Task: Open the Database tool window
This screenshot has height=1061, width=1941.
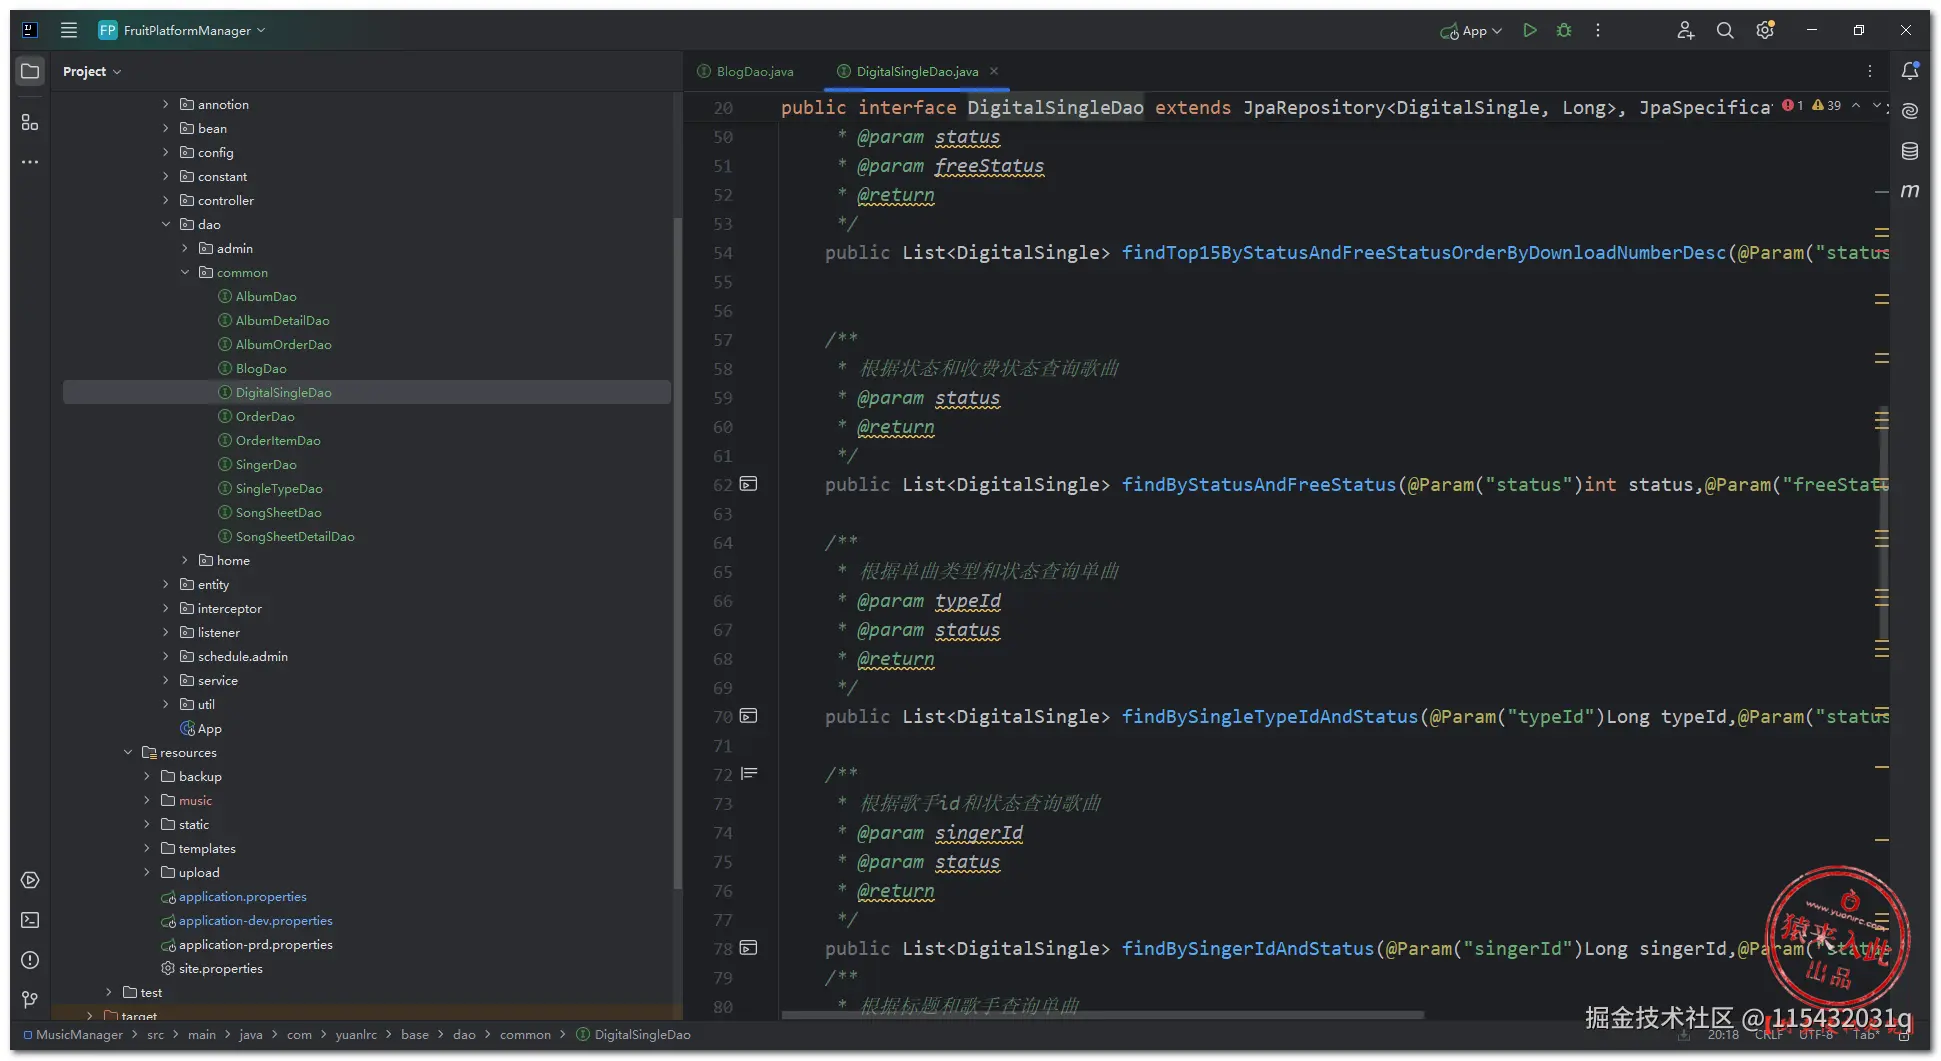Action: (x=1910, y=151)
